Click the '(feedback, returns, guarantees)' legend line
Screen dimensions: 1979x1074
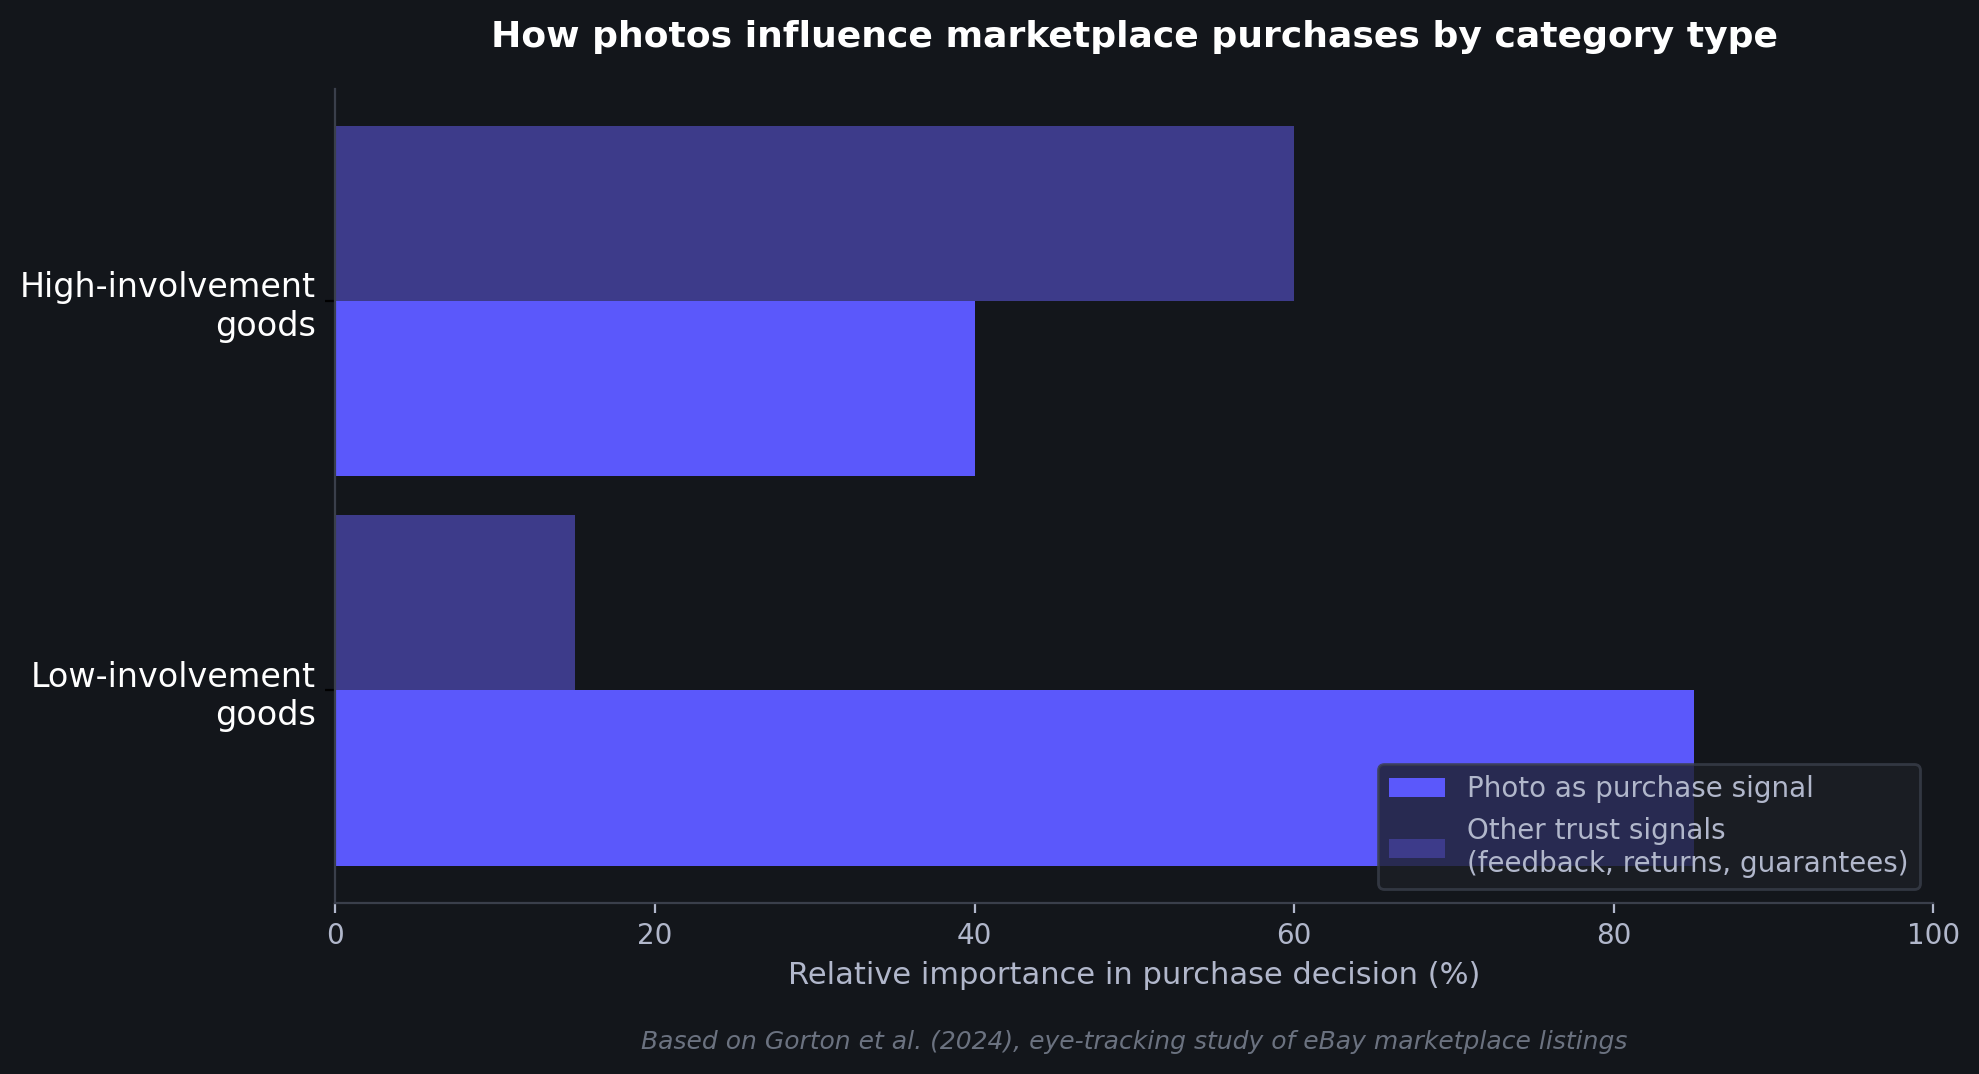click(x=1687, y=862)
